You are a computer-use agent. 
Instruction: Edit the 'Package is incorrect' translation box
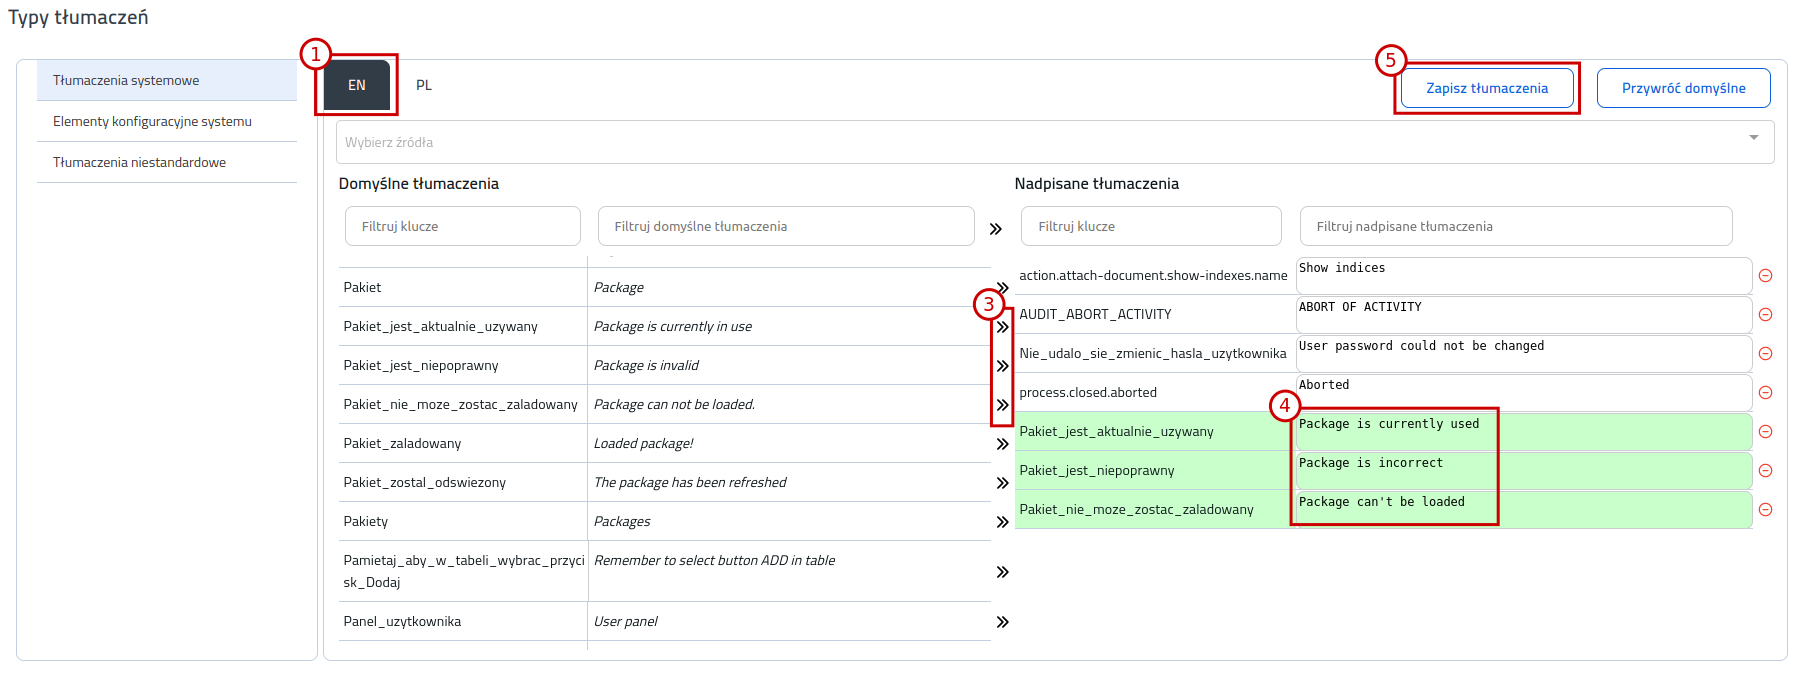tap(1523, 471)
